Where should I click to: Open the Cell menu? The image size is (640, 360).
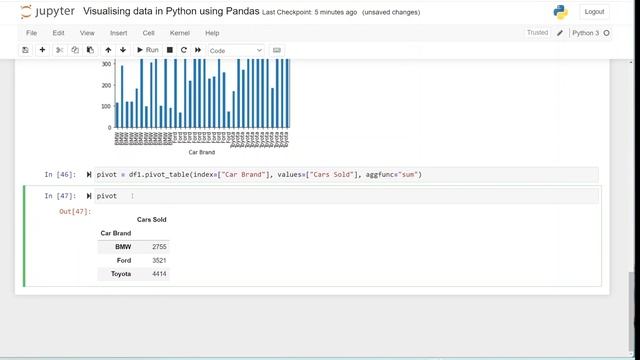[148, 33]
